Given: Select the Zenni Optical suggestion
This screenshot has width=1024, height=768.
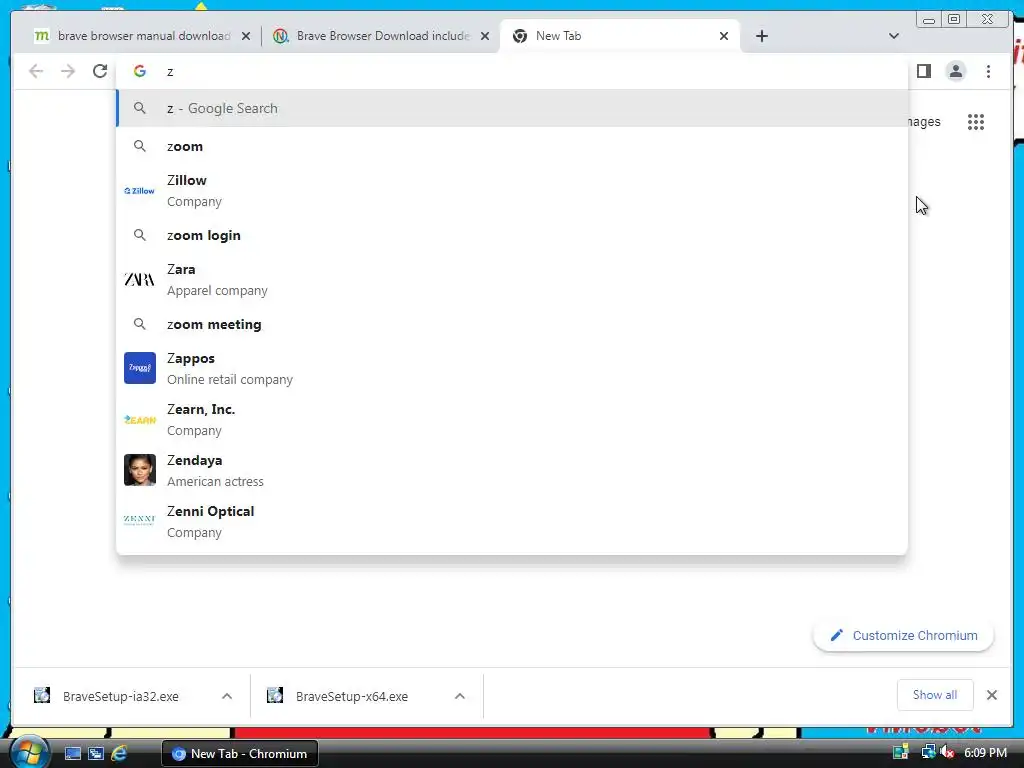Looking at the screenshot, I should [x=512, y=521].
